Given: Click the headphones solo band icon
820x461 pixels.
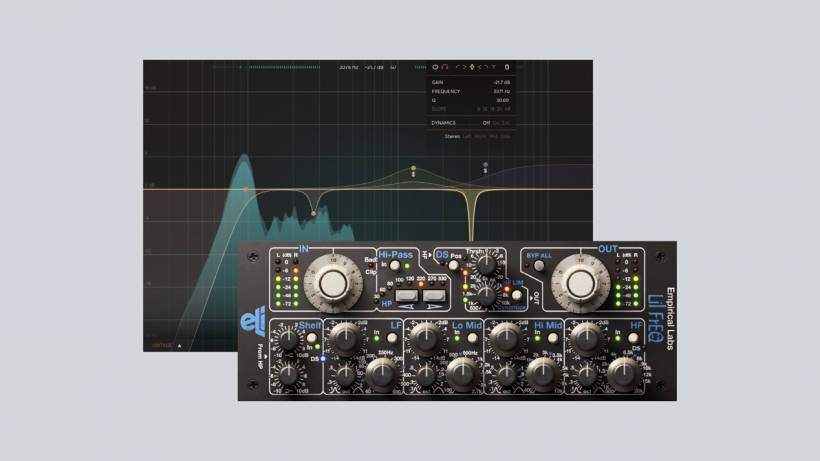Looking at the screenshot, I should point(445,67).
